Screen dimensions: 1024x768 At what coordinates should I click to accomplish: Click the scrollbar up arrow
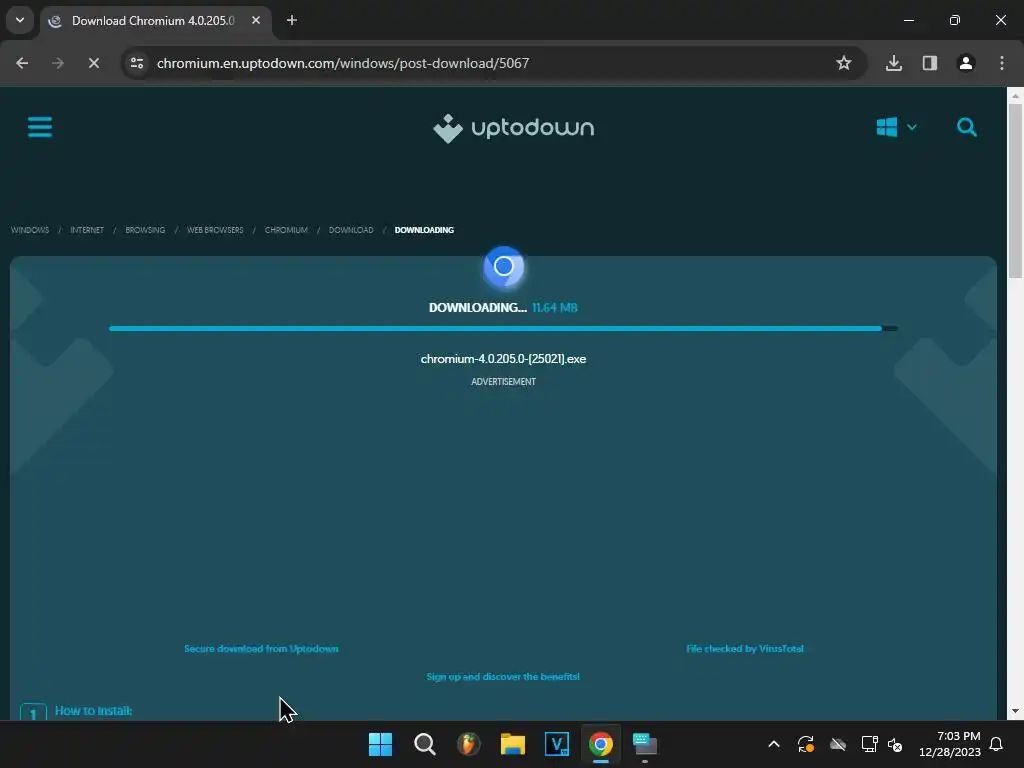coord(1015,95)
